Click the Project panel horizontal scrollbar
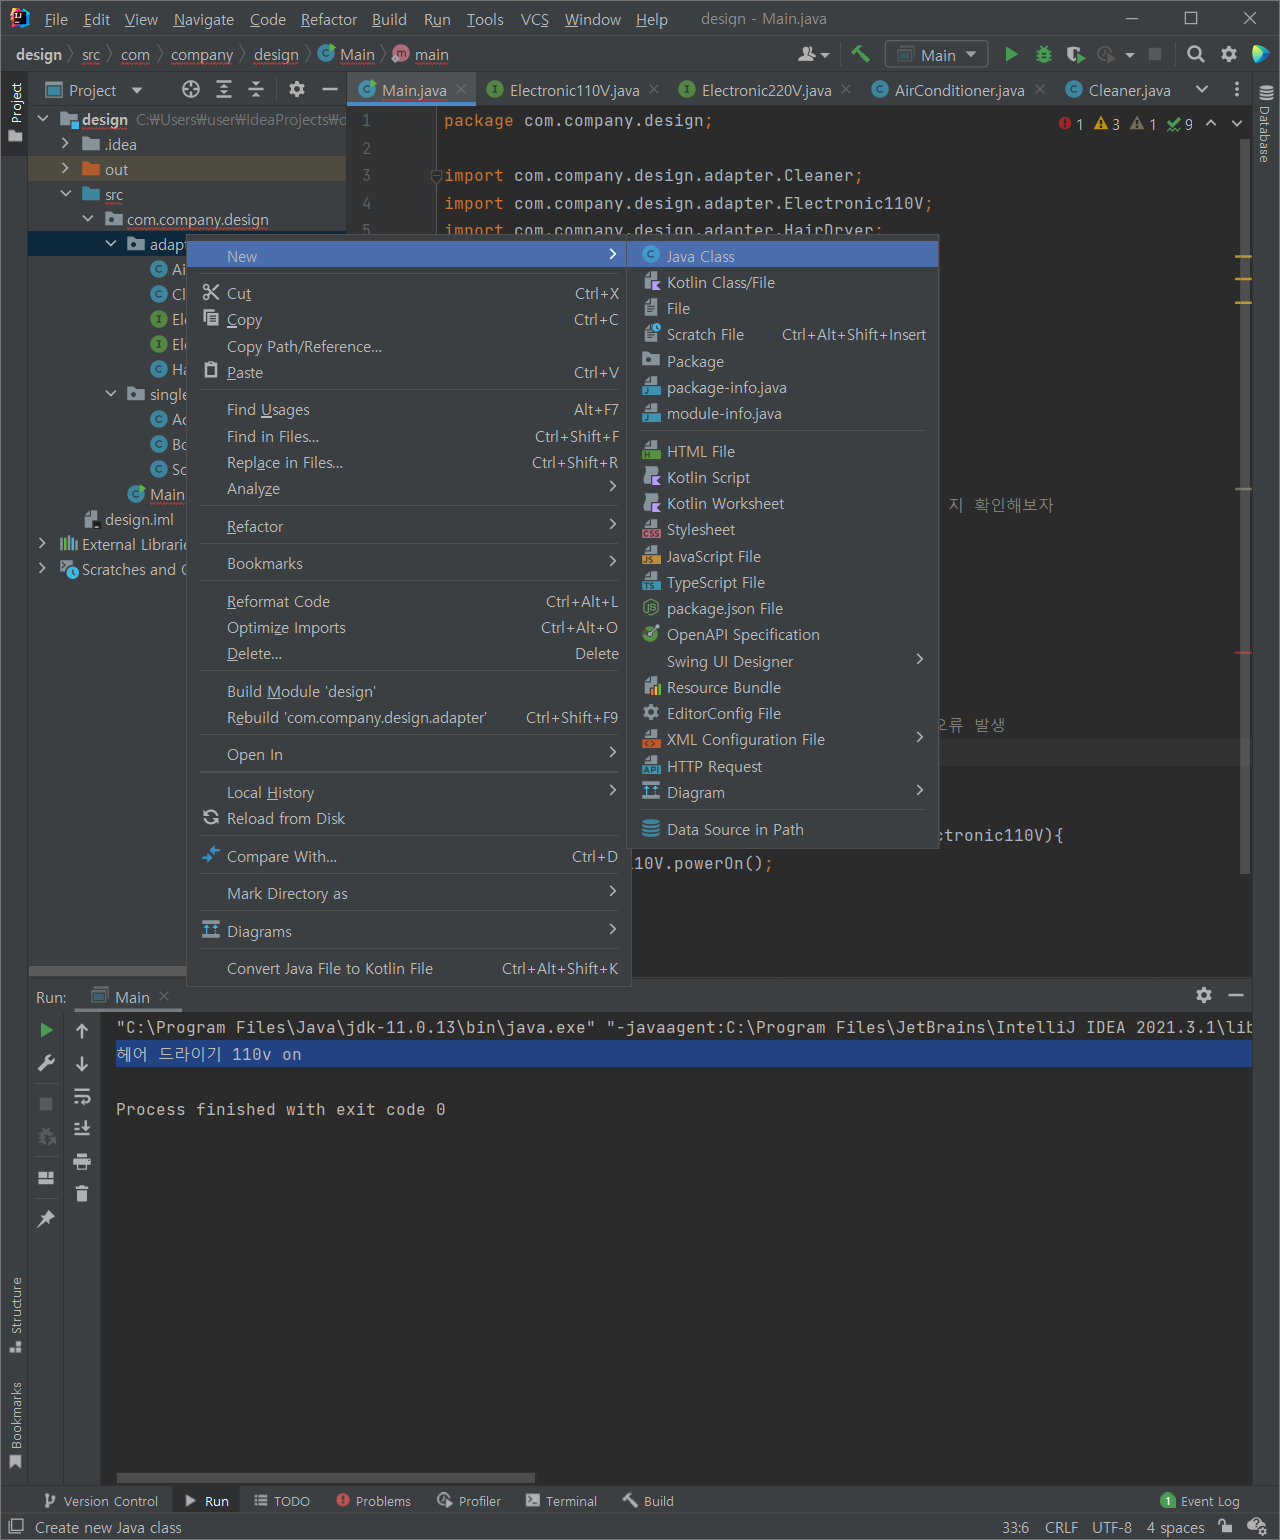Screen dimensions: 1280x1540 tap(107, 971)
